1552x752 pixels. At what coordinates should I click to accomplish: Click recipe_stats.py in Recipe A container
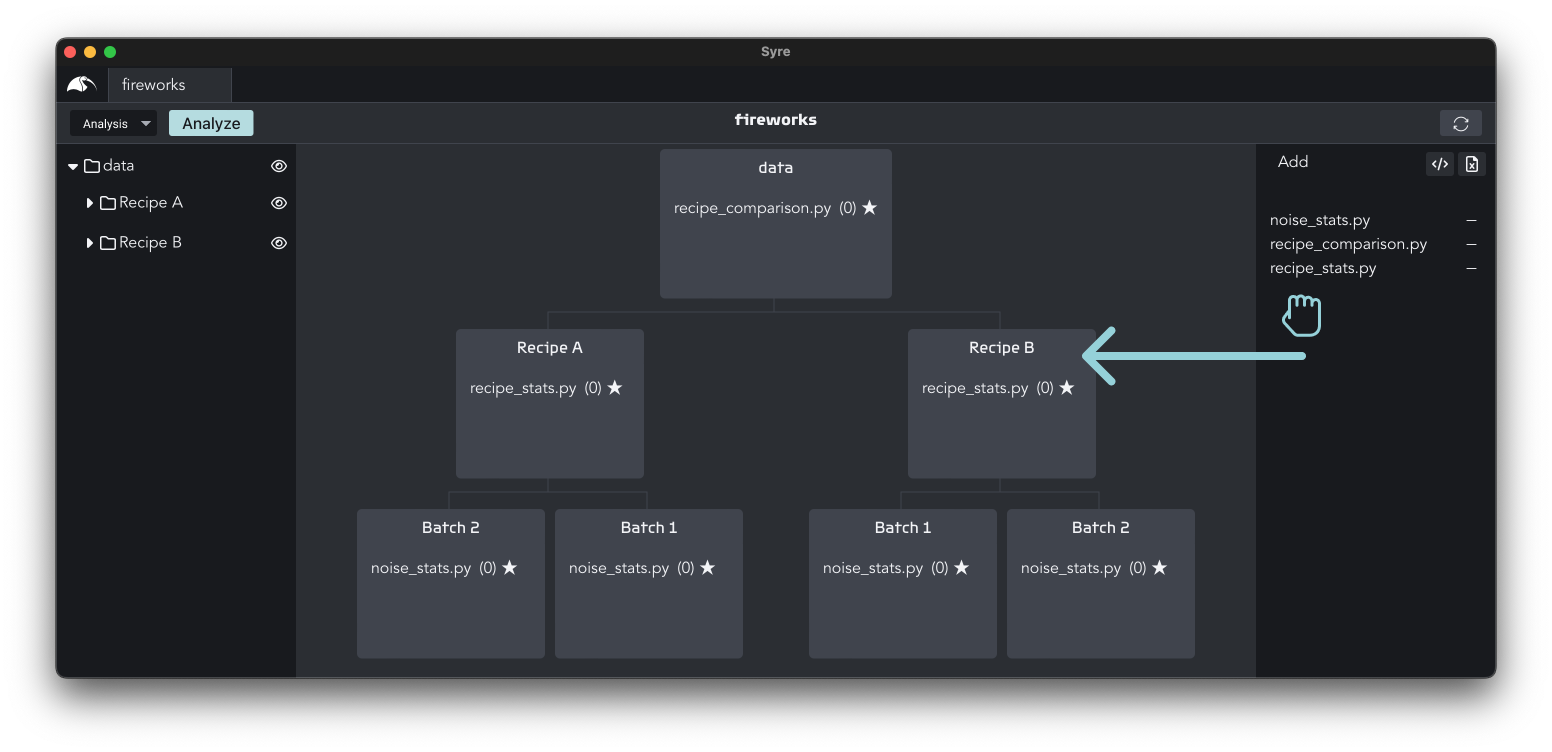click(523, 388)
